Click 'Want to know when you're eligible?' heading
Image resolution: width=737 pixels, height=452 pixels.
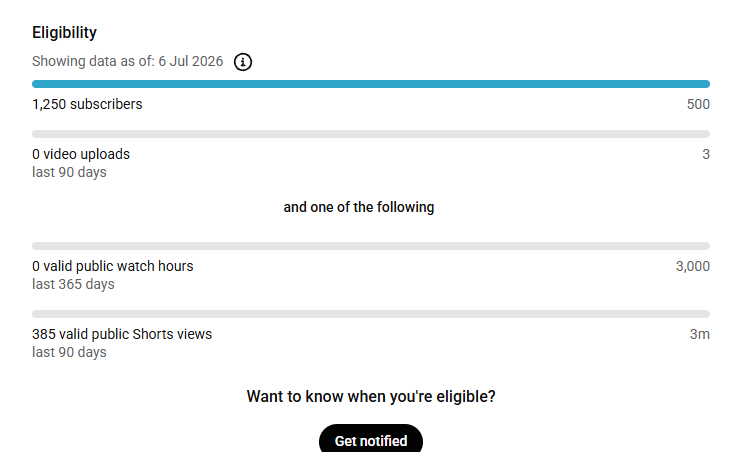click(x=371, y=397)
